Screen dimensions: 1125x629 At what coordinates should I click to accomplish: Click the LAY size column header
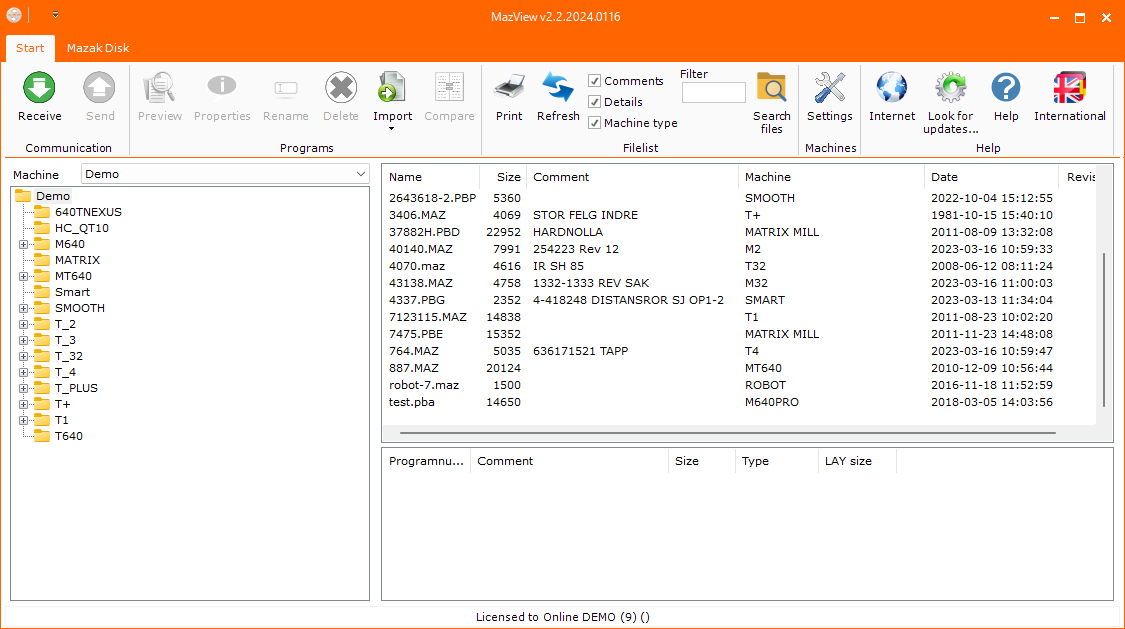pyautogui.click(x=857, y=461)
